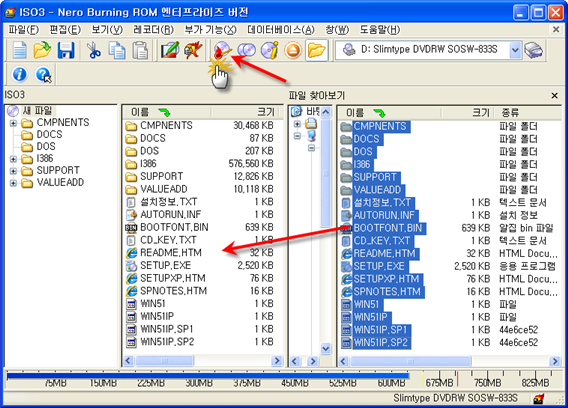This screenshot has height=408, width=568.
Task: Open the Cover Designer pencil icon
Action: 170,50
